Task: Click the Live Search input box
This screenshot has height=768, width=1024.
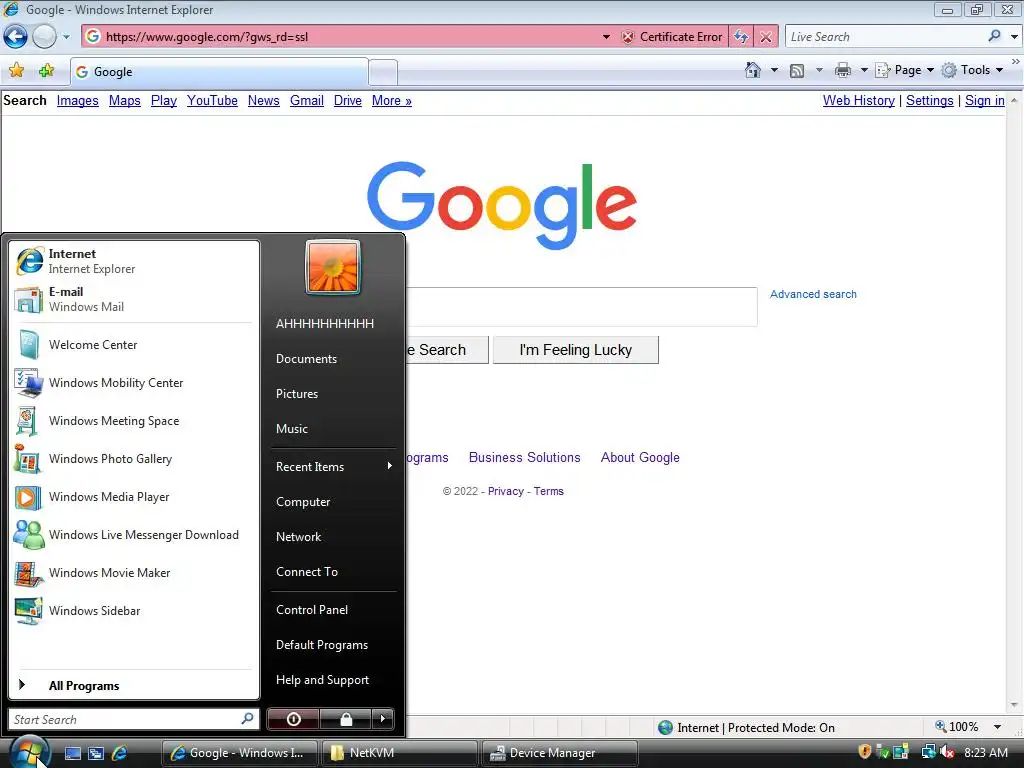Action: click(885, 37)
